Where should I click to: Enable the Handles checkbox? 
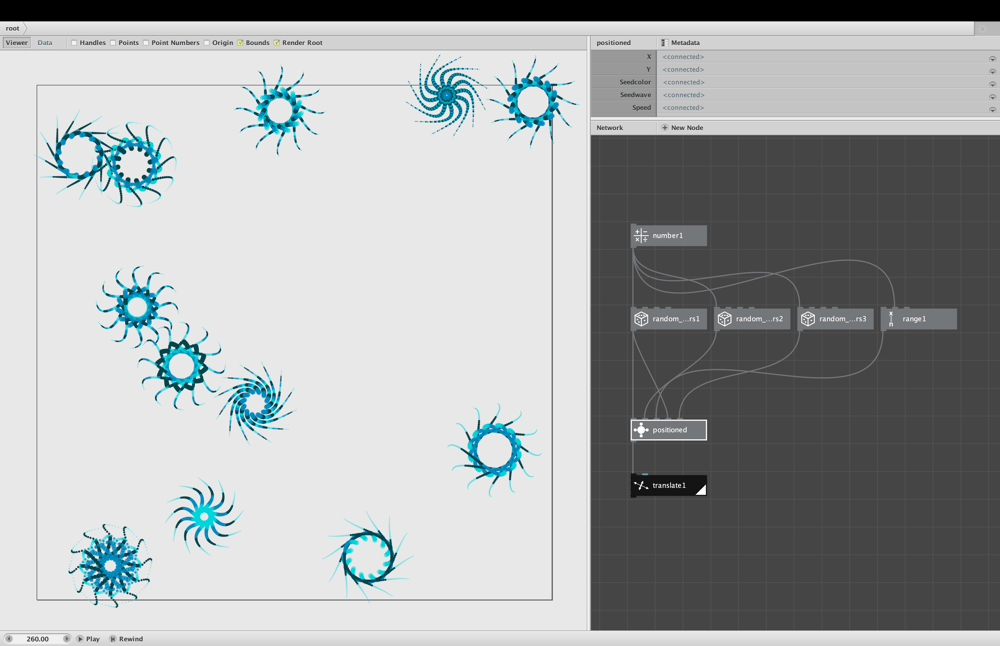(74, 43)
